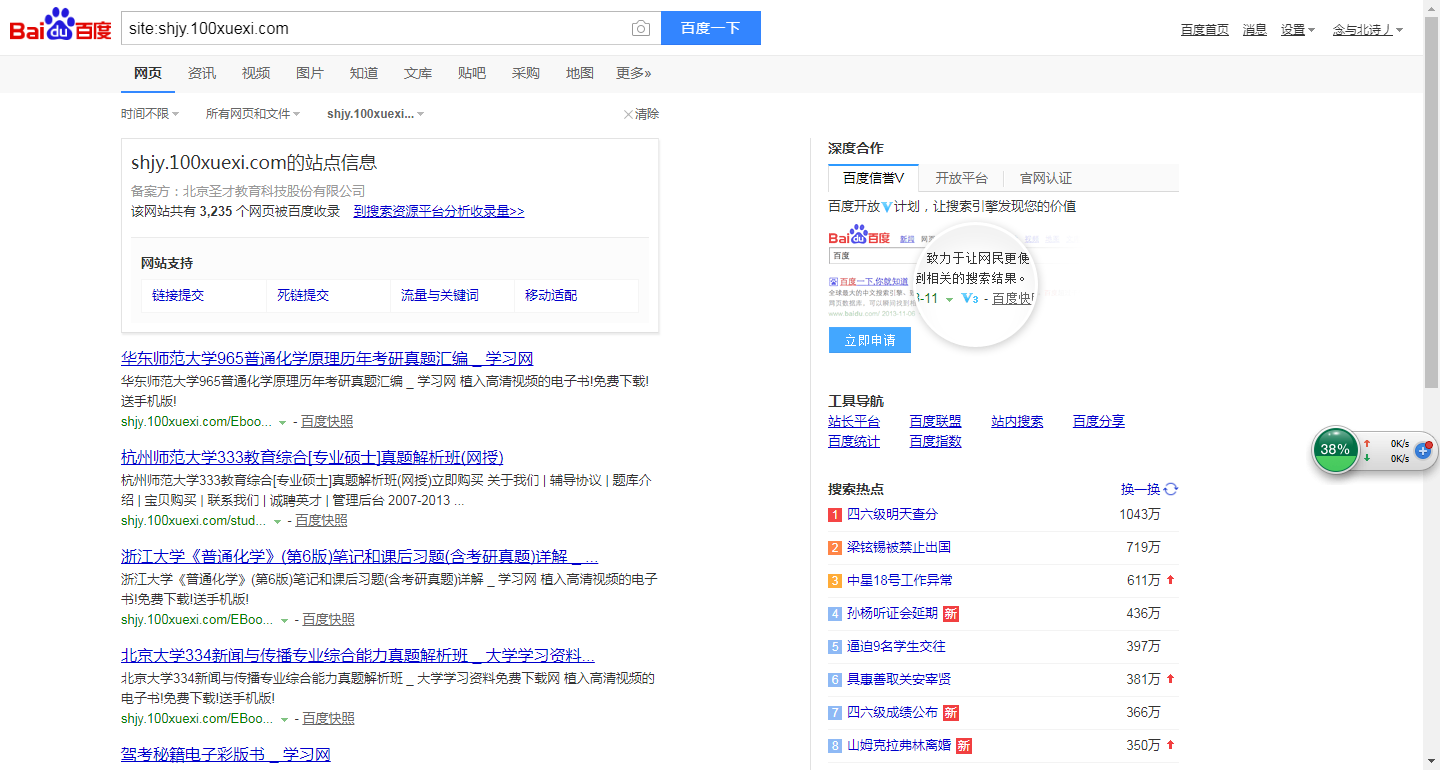The height and width of the screenshot is (770, 1440).
Task: Click red up arrow beside 611万
Action: [x=1170, y=580]
